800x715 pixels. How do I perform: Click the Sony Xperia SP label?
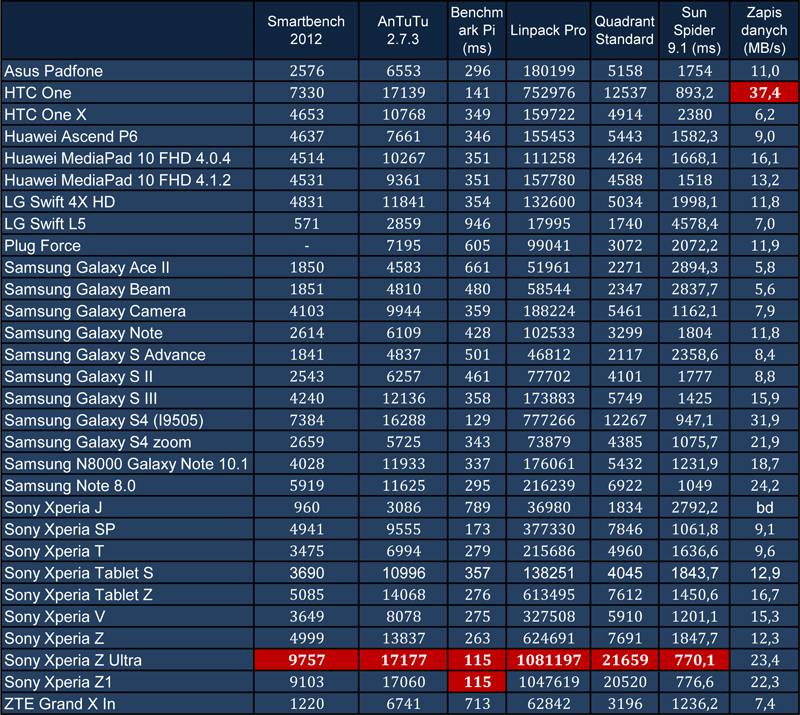coord(60,529)
